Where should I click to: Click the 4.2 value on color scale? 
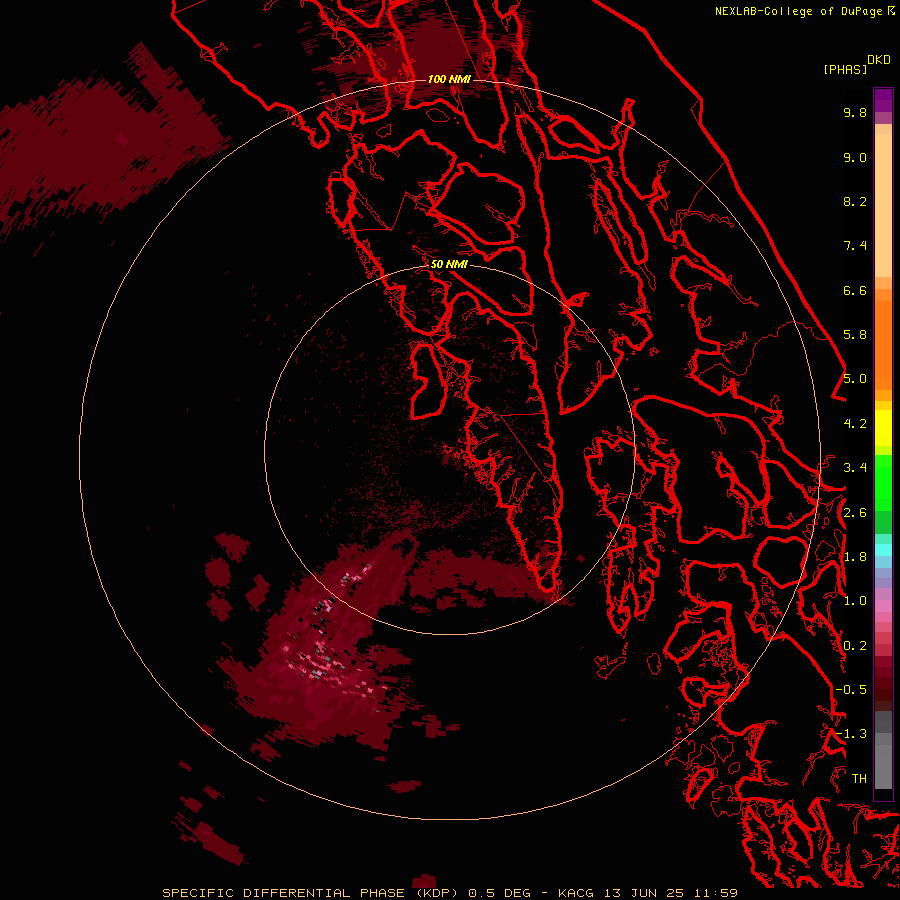pyautogui.click(x=855, y=424)
